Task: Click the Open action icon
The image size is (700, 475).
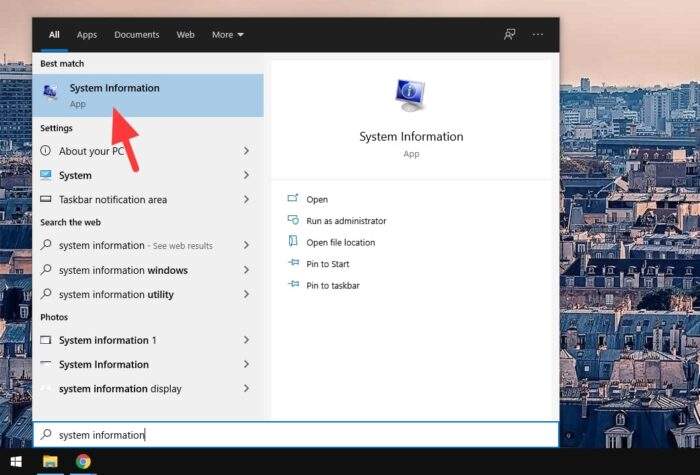Action: 293,198
